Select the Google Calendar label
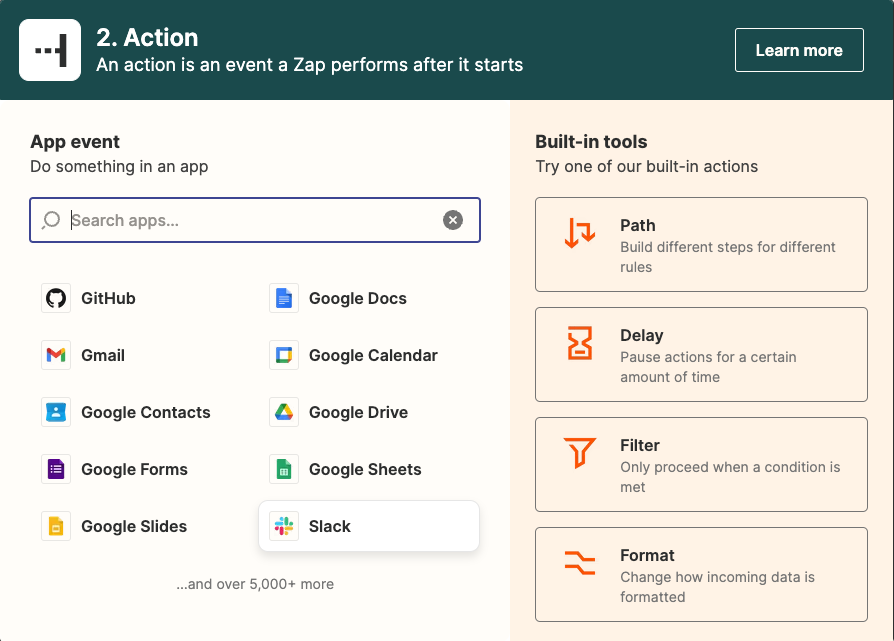 [373, 355]
